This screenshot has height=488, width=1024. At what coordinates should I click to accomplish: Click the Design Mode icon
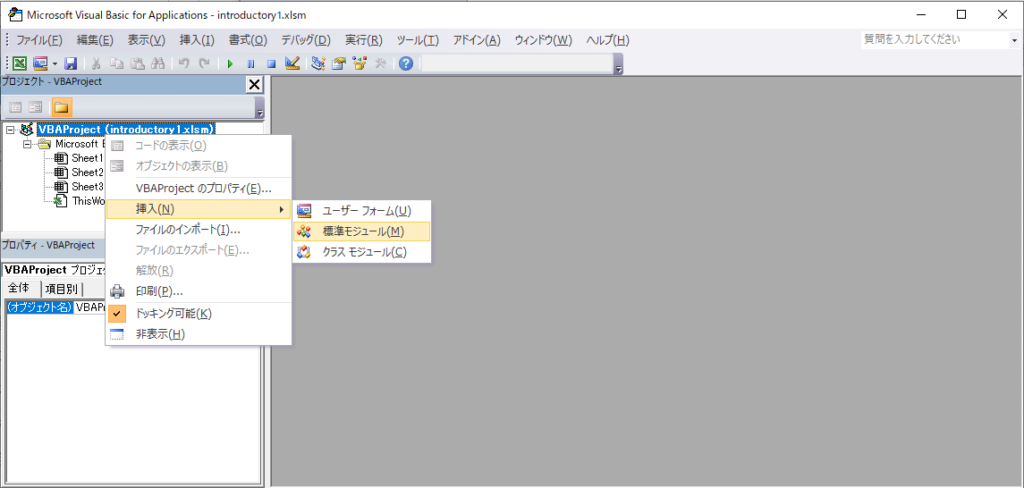click(x=292, y=64)
